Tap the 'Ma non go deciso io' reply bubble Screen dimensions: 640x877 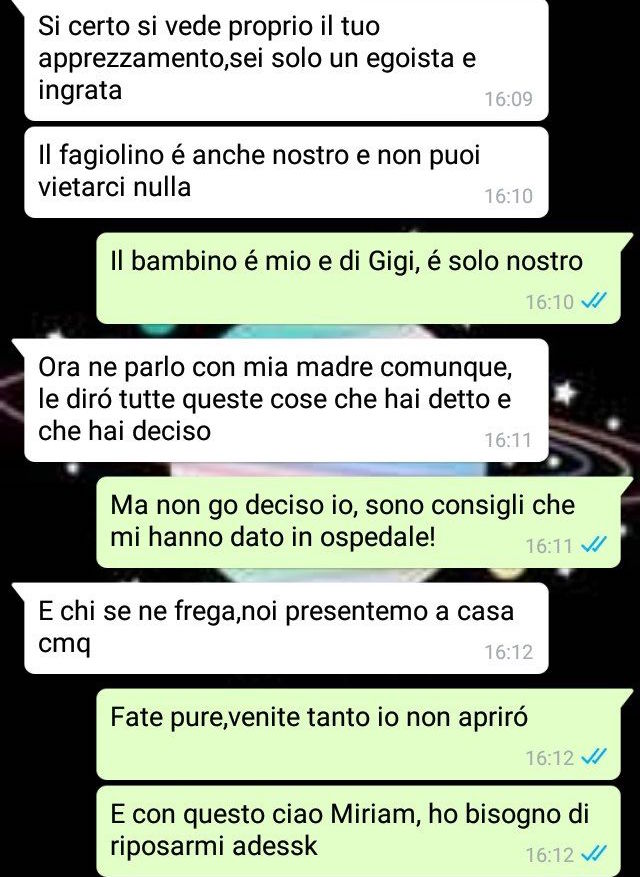(358, 522)
